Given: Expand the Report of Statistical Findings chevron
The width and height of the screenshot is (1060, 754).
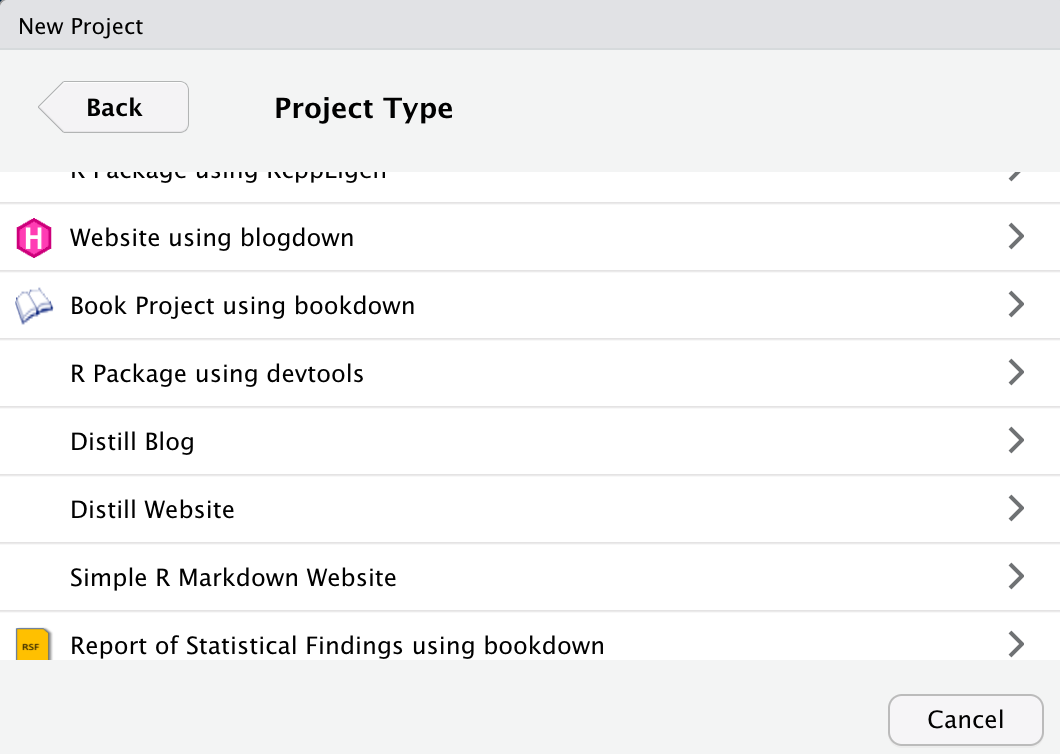Looking at the screenshot, I should 1016,644.
